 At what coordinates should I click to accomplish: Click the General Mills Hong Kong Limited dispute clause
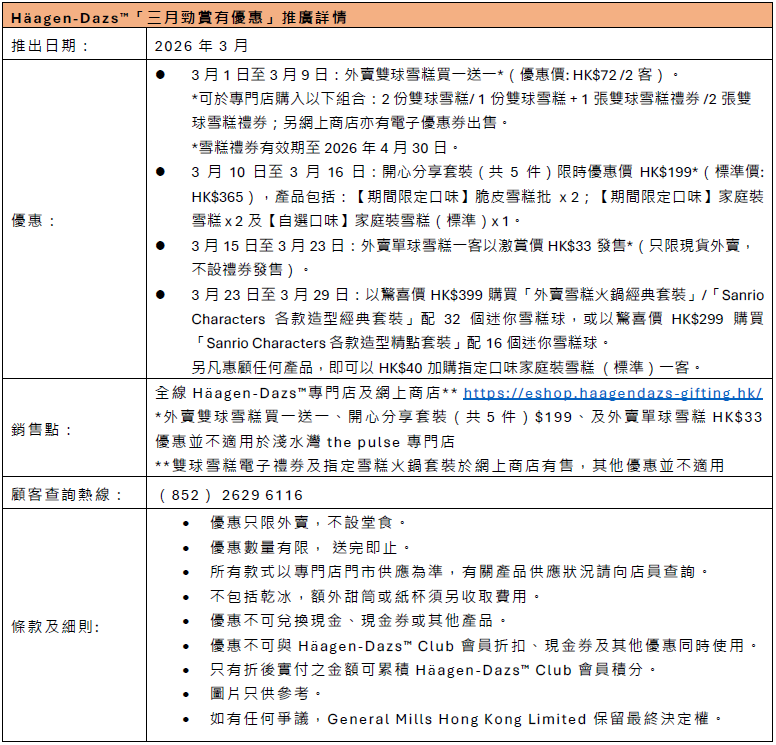pos(465,719)
